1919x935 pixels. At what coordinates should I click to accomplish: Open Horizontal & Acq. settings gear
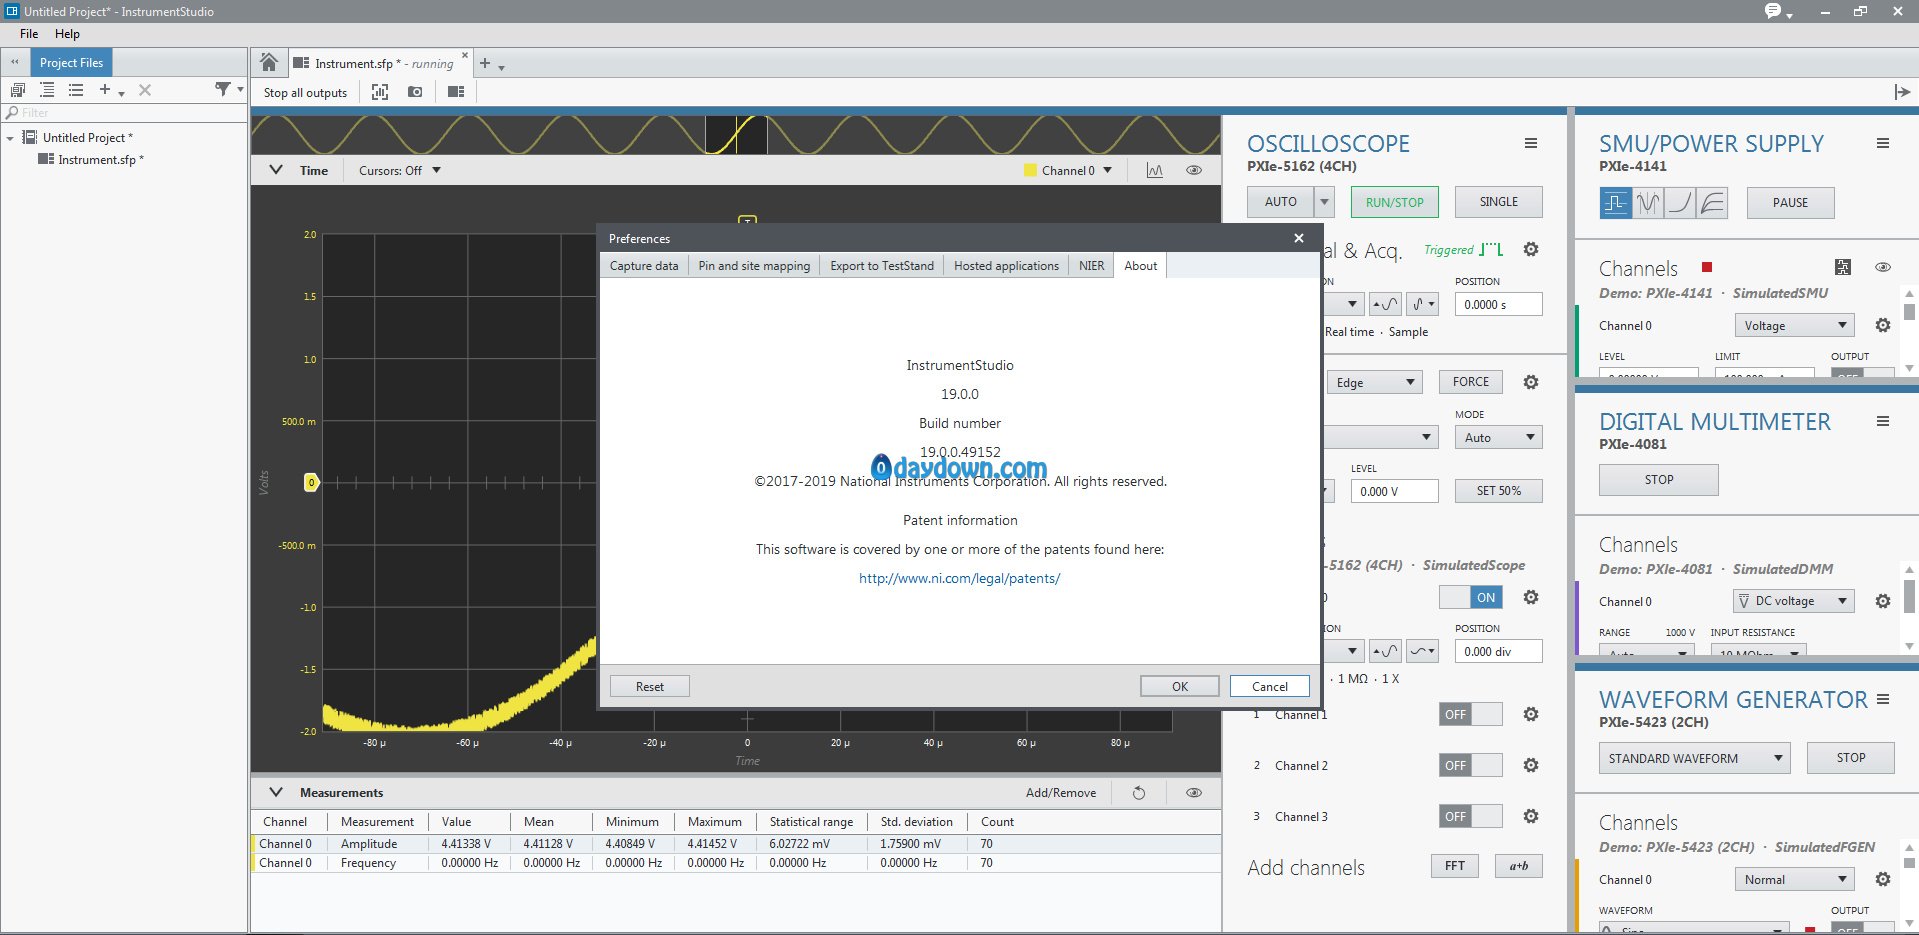tap(1530, 250)
